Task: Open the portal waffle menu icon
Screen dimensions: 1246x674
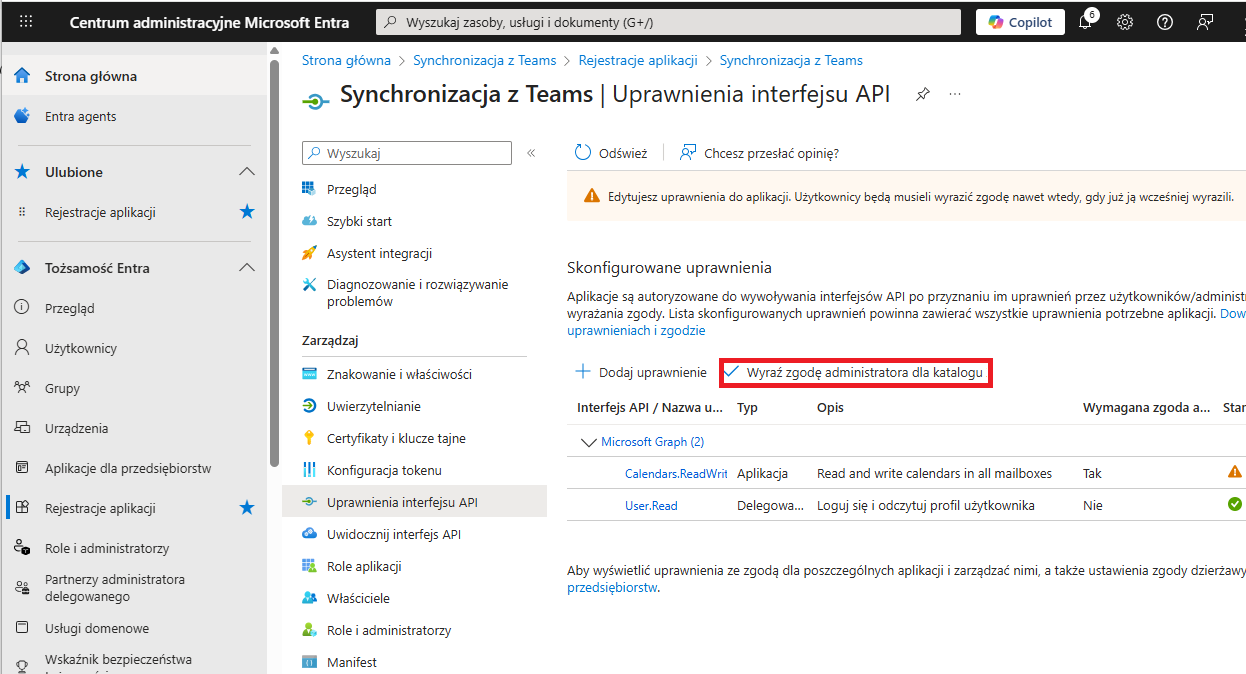Action: coord(26,21)
